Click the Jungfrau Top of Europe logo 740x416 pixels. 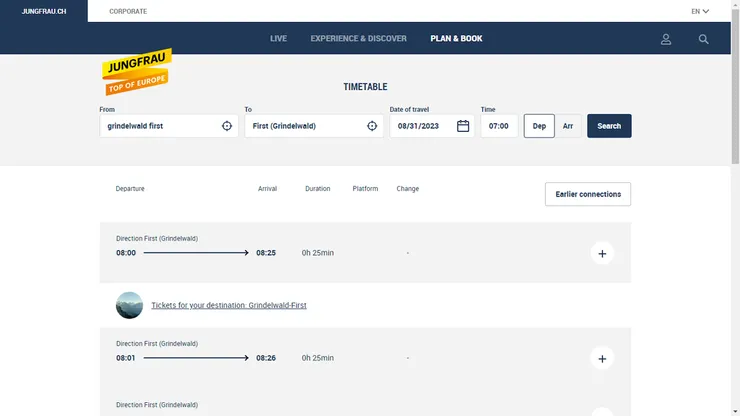[x=137, y=71]
